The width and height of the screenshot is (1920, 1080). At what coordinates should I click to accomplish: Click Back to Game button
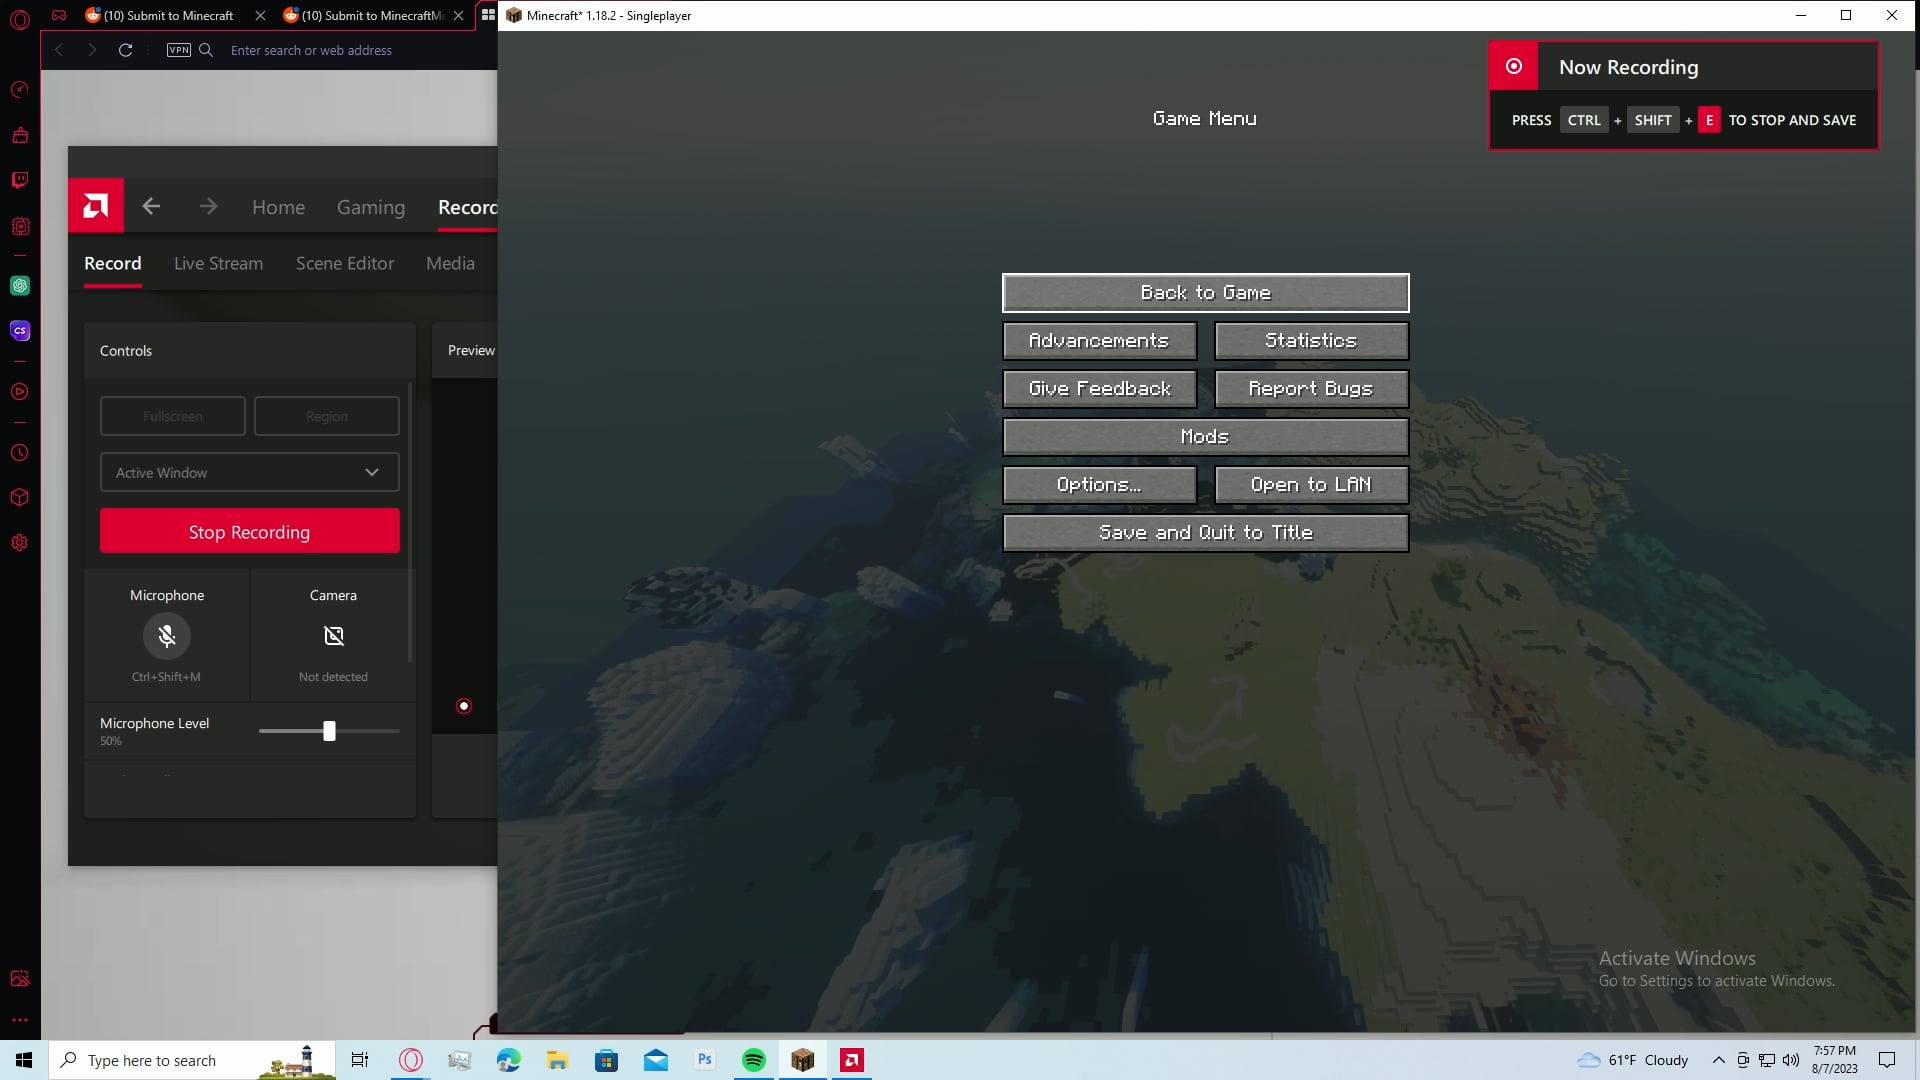click(1205, 293)
